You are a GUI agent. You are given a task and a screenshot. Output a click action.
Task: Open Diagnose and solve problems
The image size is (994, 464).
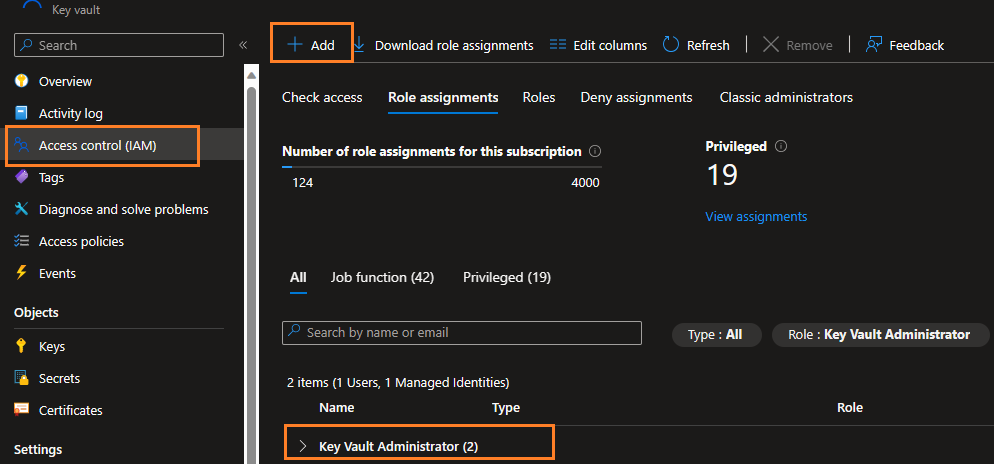pos(124,209)
